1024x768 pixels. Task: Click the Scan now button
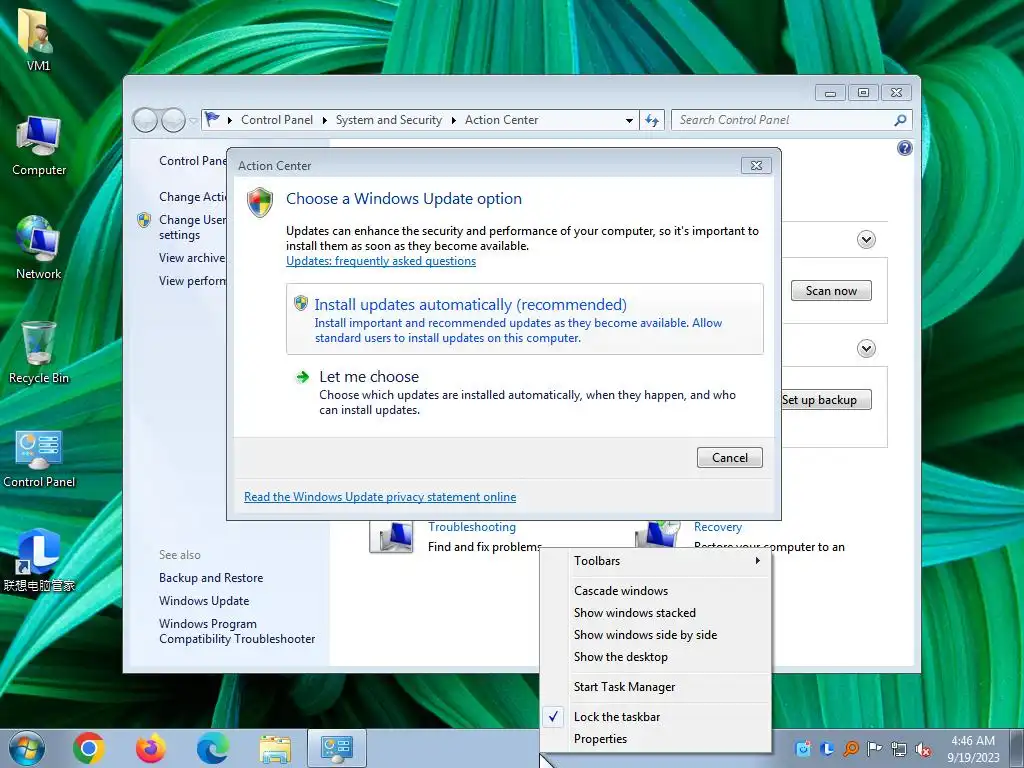click(831, 291)
